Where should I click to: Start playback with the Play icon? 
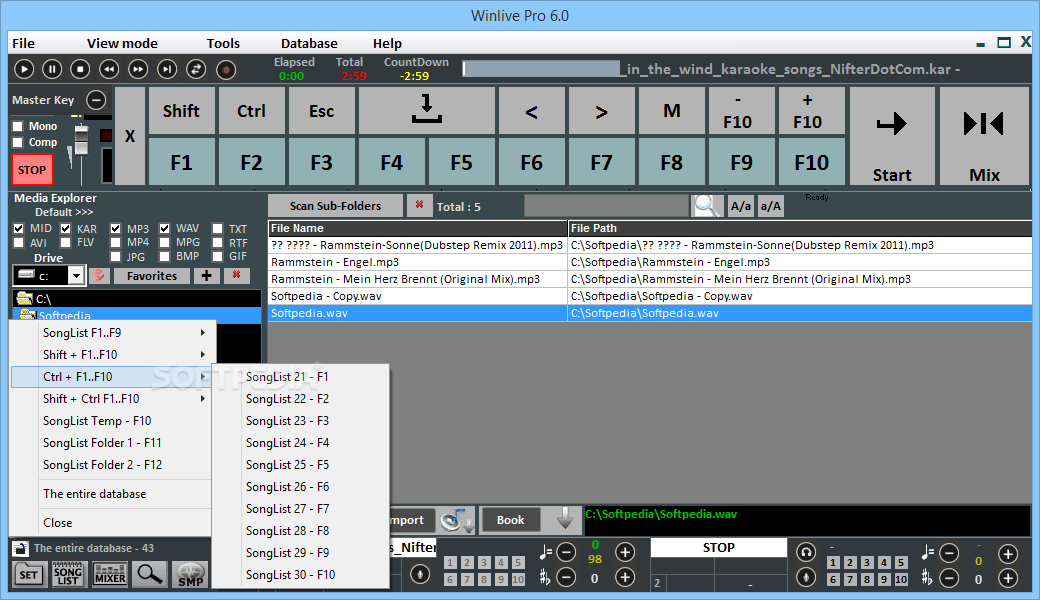[24, 69]
